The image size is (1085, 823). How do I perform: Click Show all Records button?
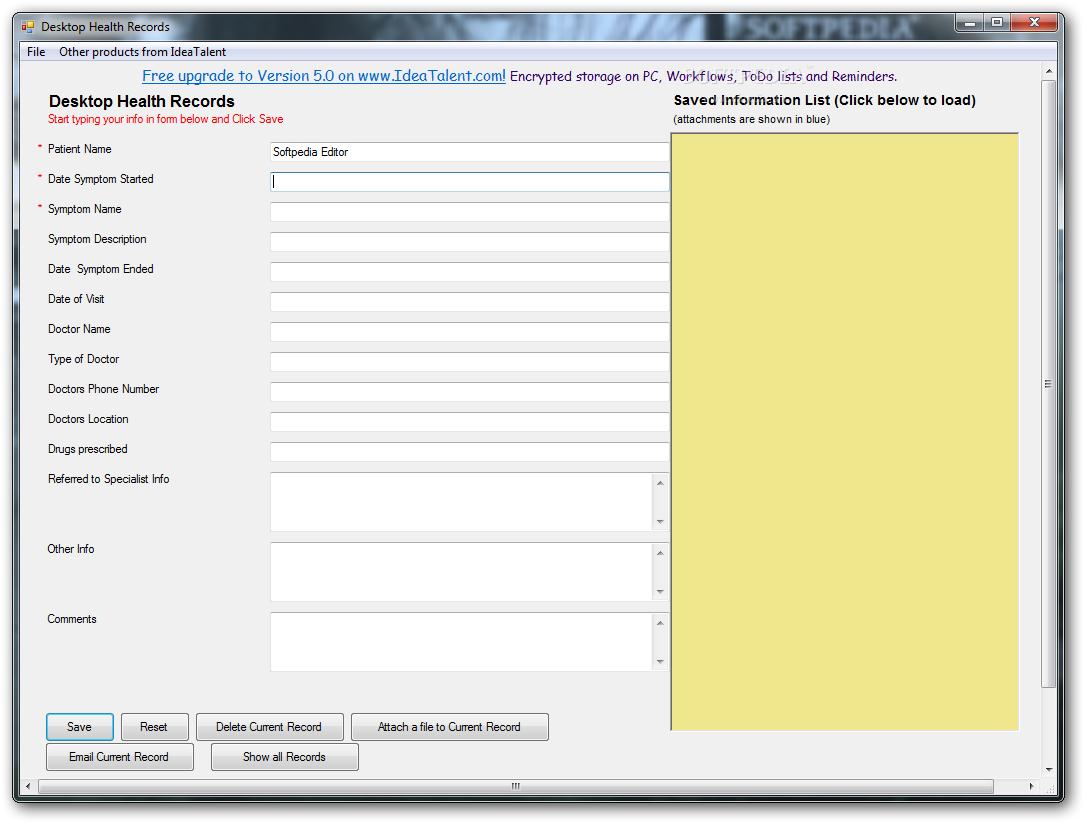[284, 757]
